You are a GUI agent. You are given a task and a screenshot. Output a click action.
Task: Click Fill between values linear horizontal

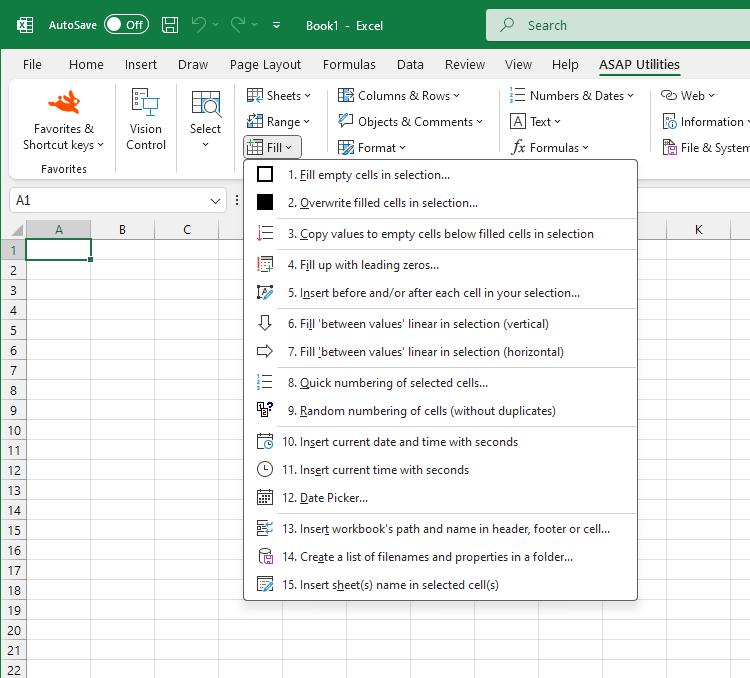pyautogui.click(x=440, y=352)
